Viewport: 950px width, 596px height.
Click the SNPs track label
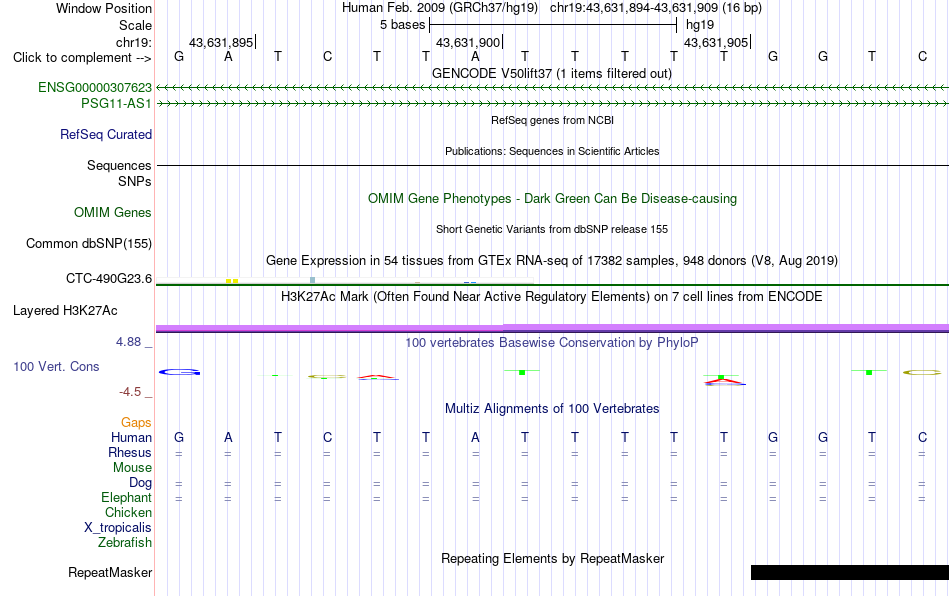135,181
